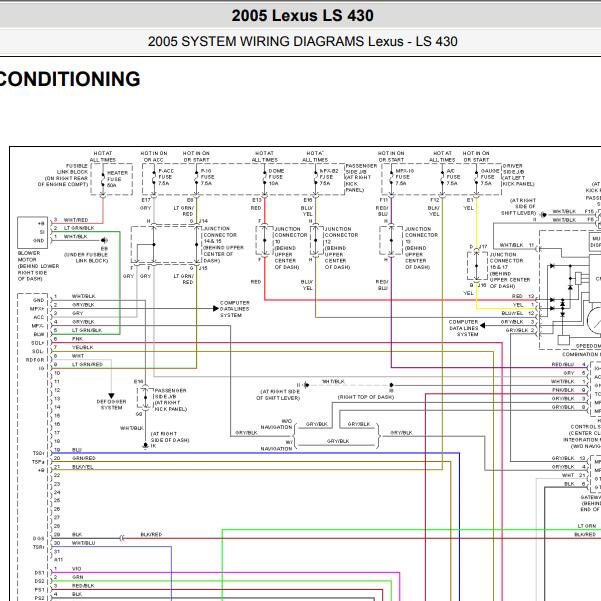Select the P-ACC FUSE 7.5A label

point(166,177)
